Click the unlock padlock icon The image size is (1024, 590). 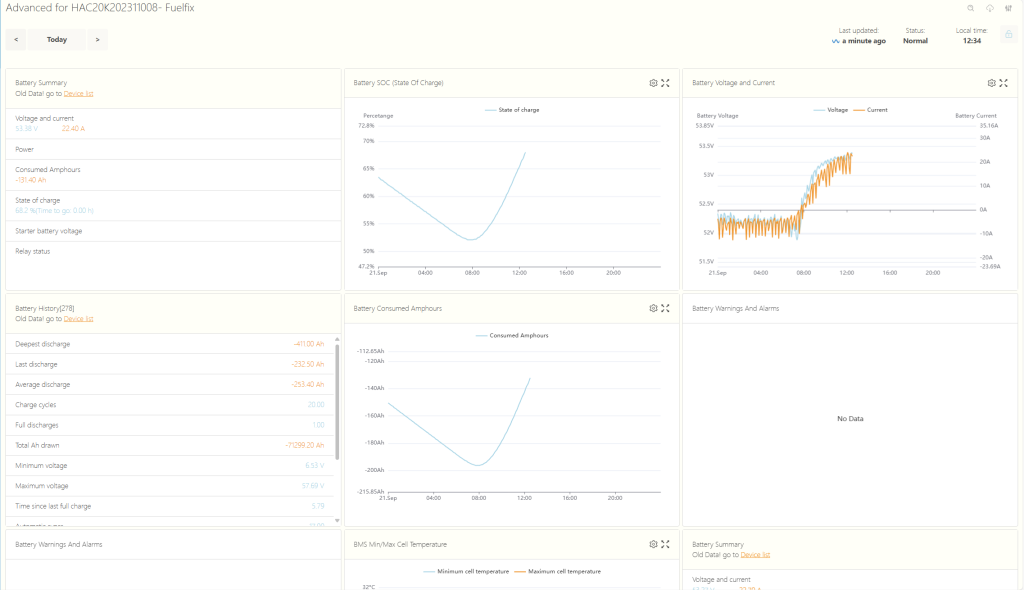(1009, 35)
